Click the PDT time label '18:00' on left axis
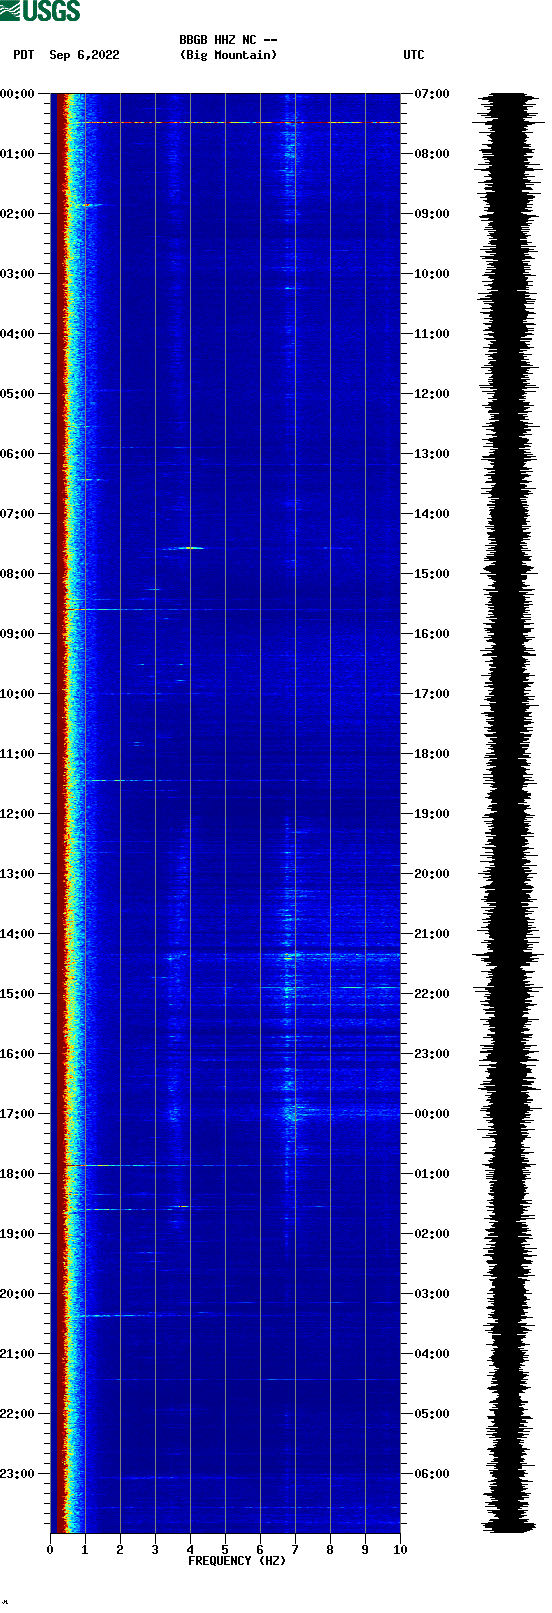This screenshot has width=552, height=1613. [17, 1174]
